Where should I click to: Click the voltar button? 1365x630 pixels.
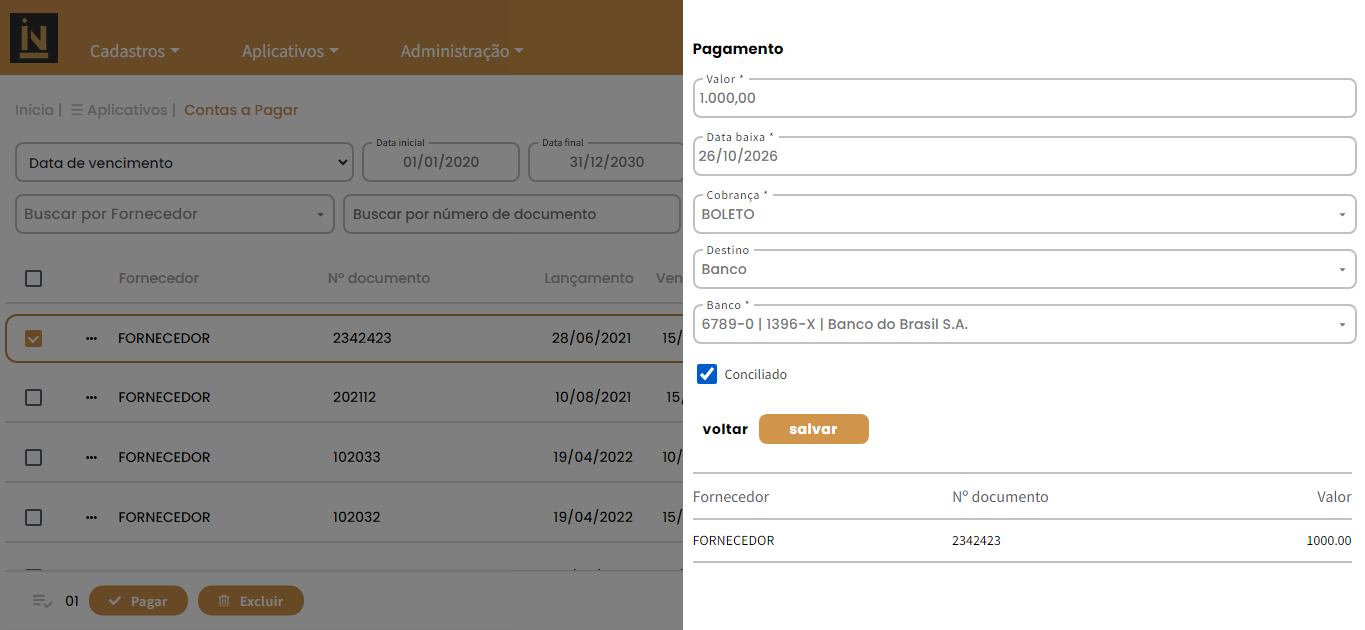click(725, 429)
